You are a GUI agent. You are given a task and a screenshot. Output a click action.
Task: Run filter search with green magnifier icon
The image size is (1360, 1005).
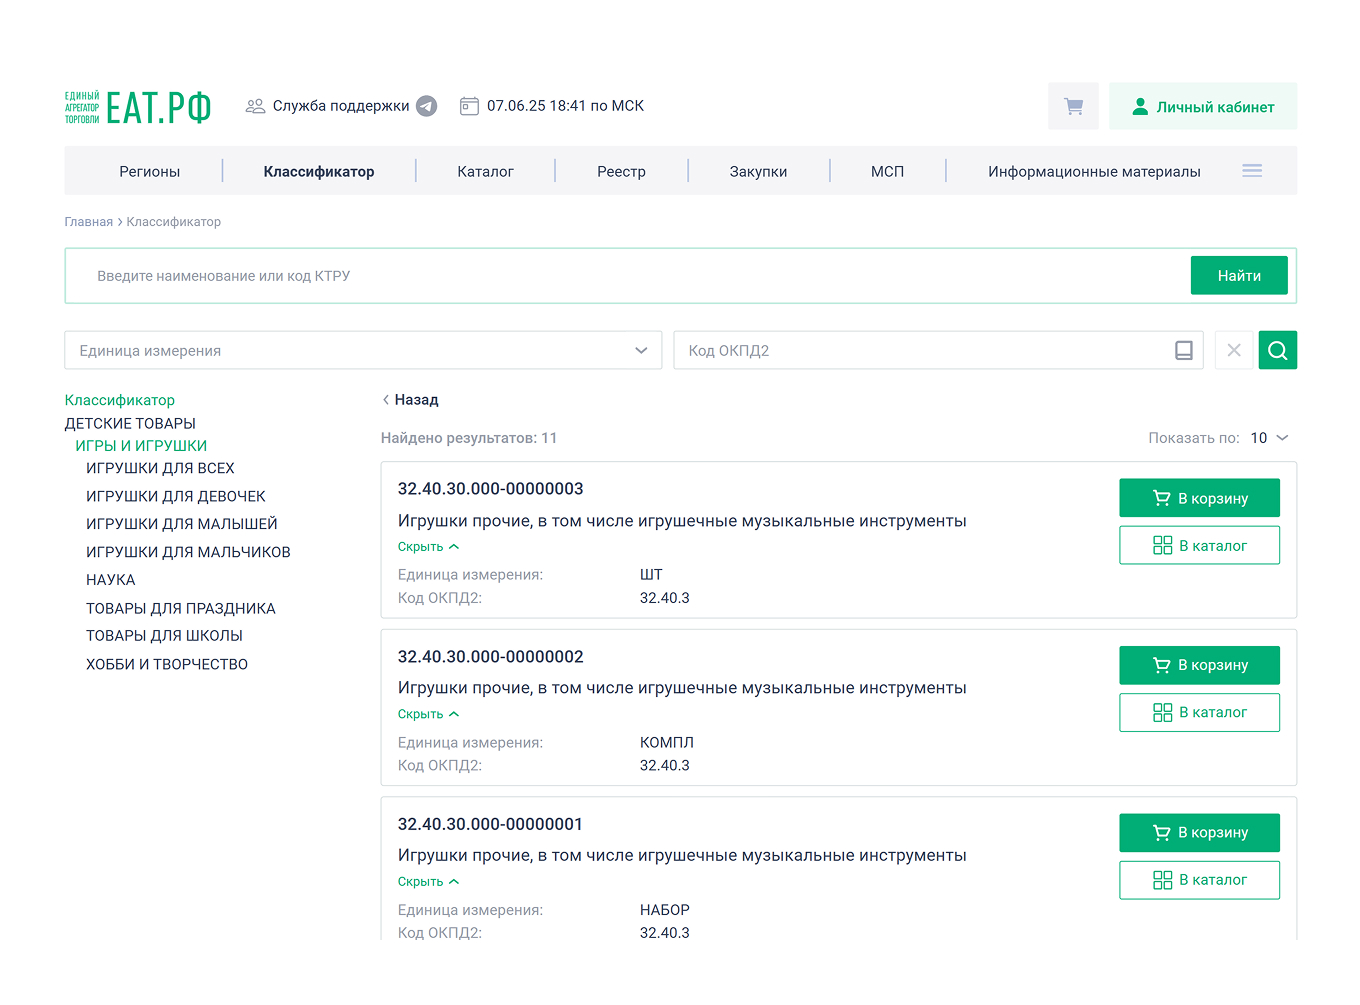point(1277,350)
